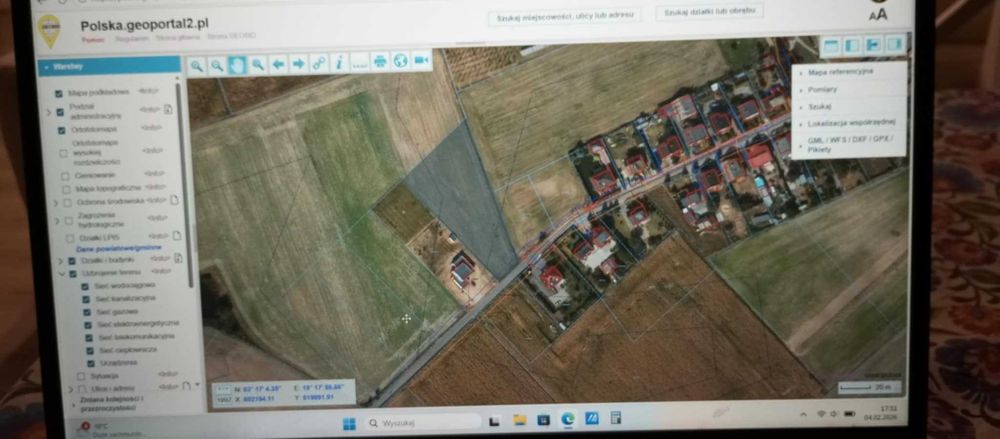Image resolution: width=1000 pixels, height=439 pixels.
Task: Open Windows Start menu
Action: tap(349, 424)
